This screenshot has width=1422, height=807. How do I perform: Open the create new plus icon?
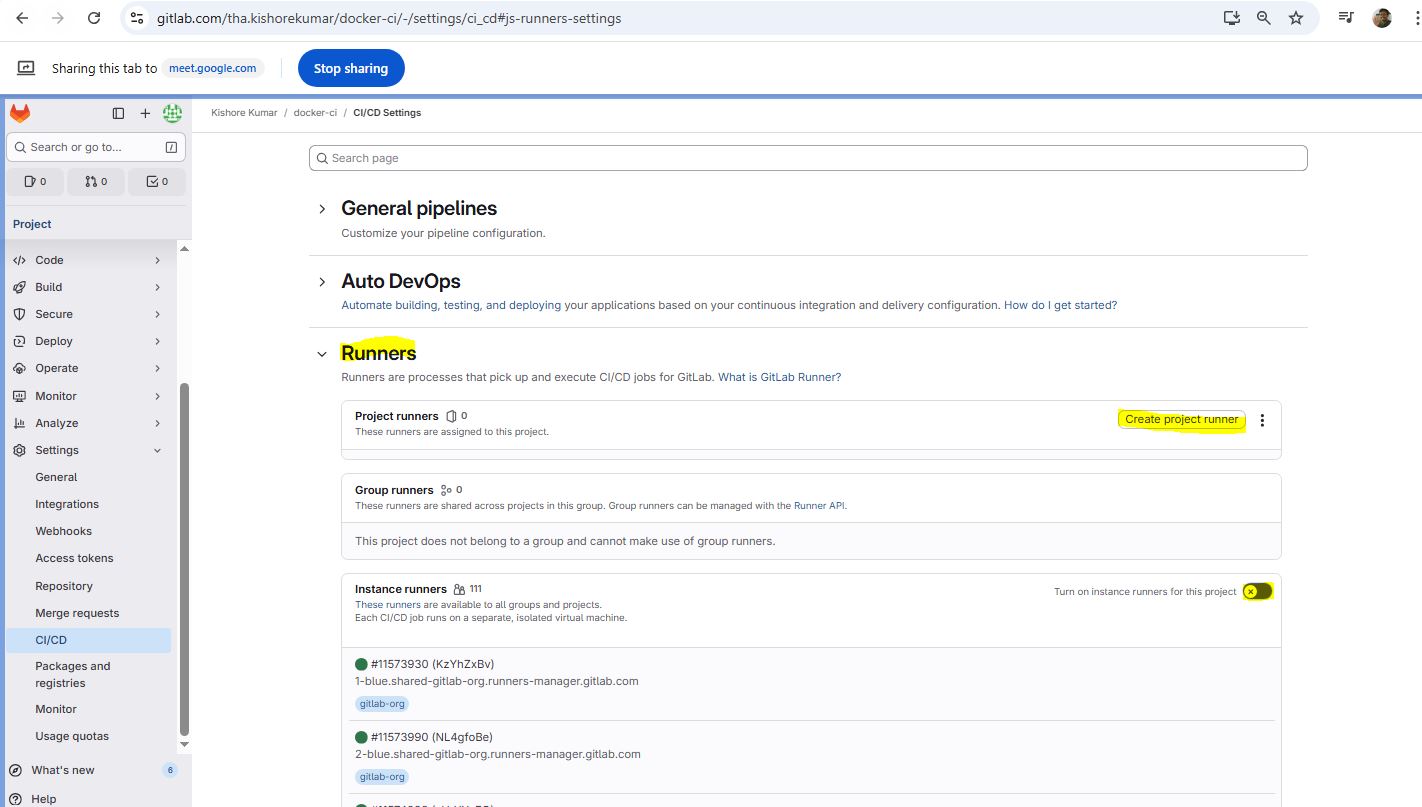pos(145,113)
